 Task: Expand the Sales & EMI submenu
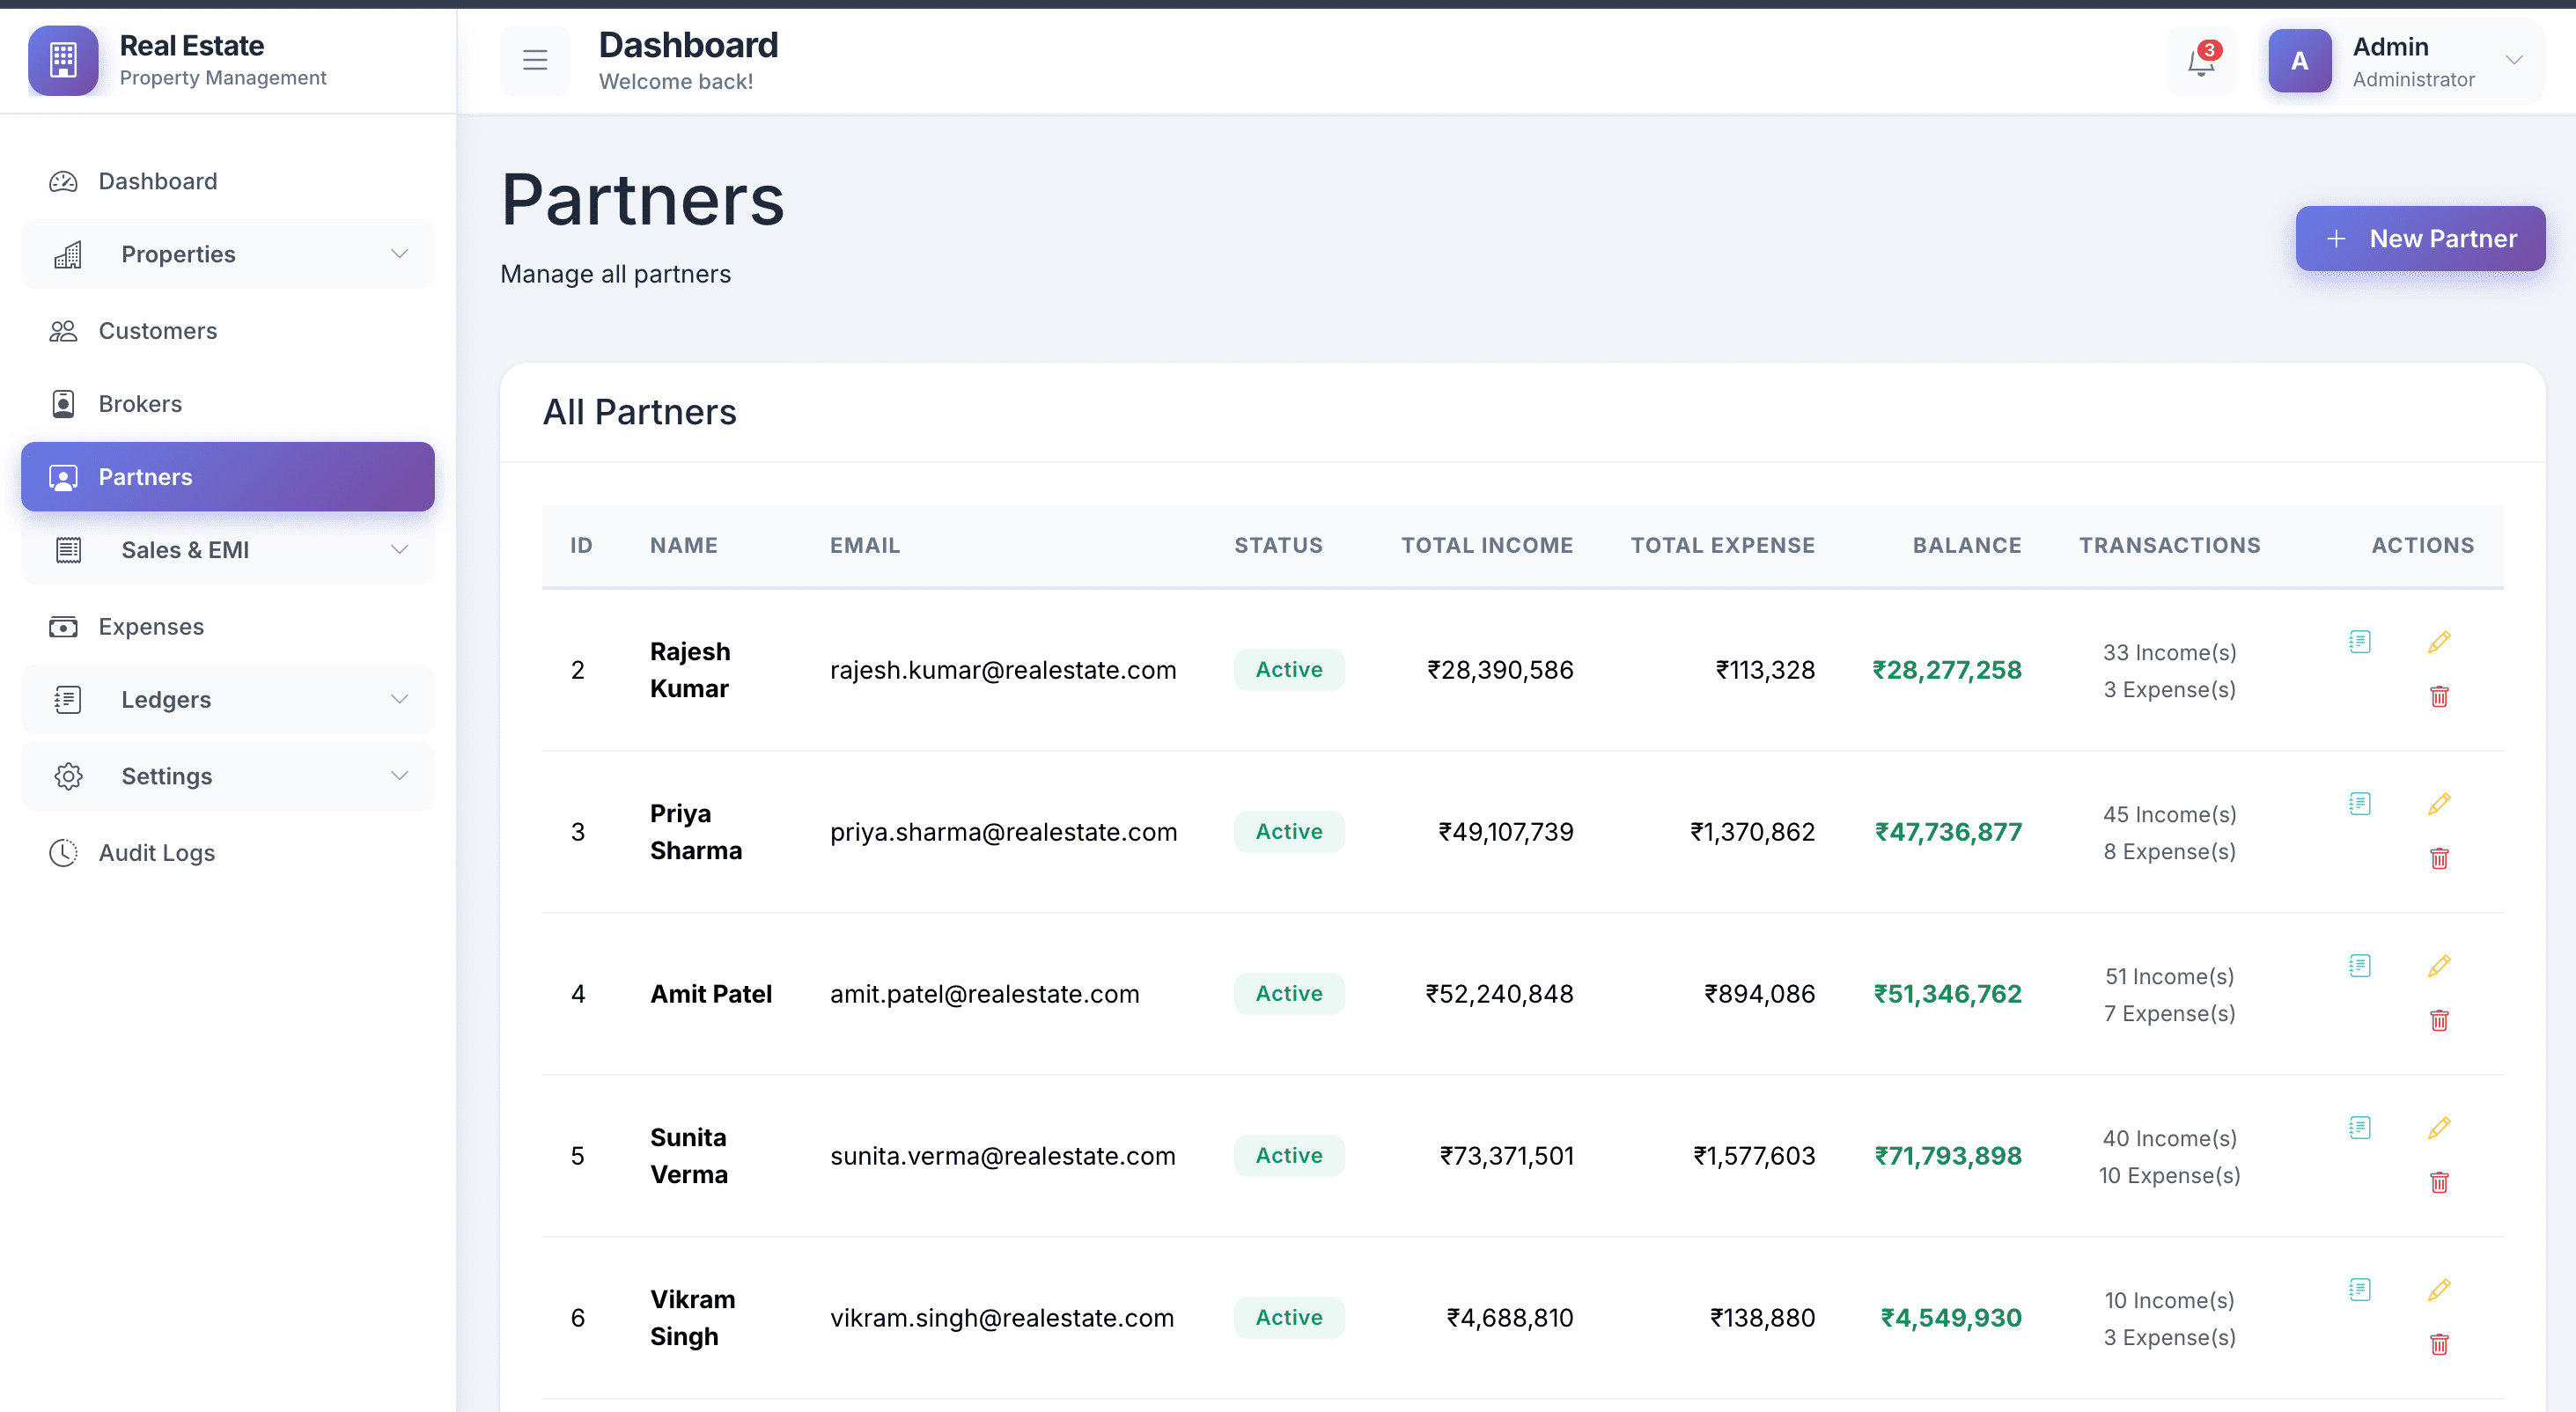228,550
